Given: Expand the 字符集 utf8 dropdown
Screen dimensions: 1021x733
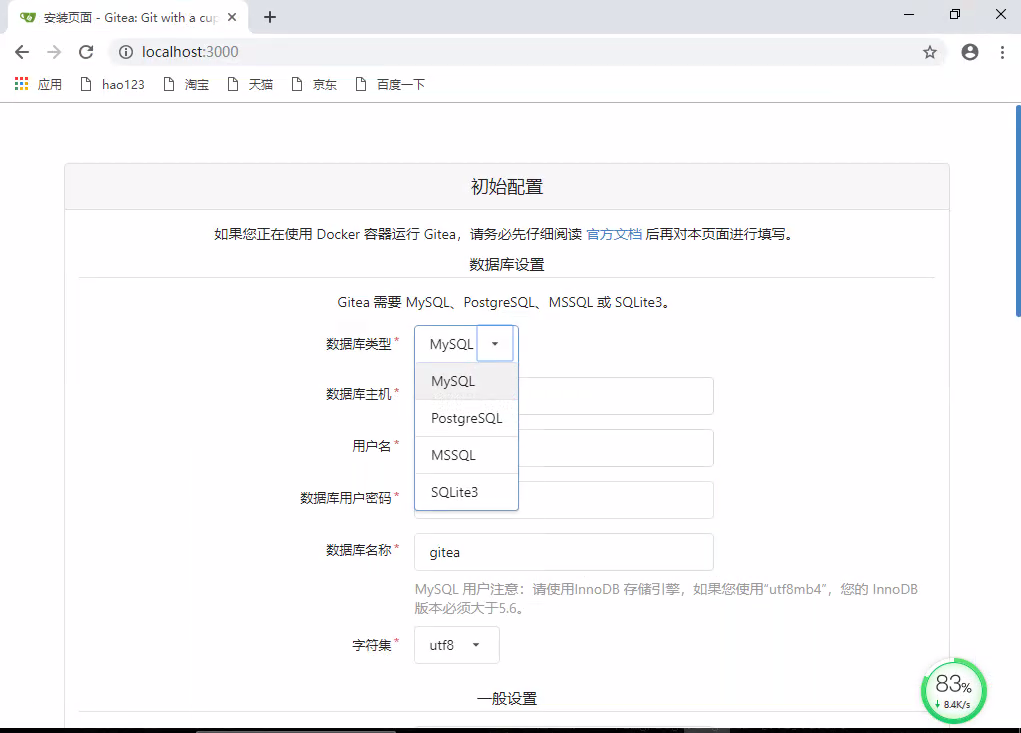Looking at the screenshot, I should point(456,645).
